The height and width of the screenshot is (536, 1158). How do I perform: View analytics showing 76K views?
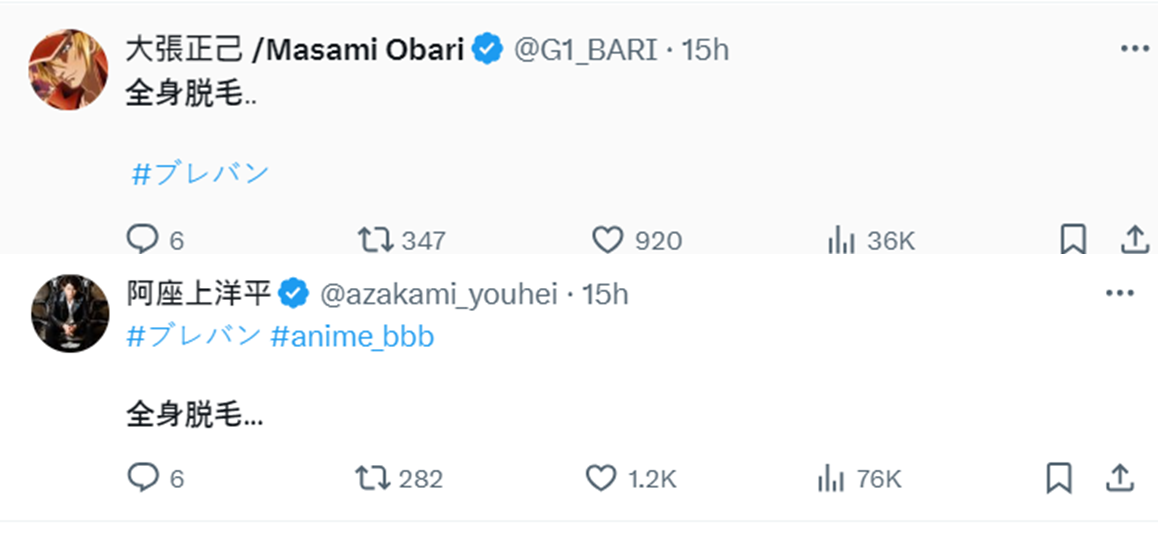[x=832, y=478]
